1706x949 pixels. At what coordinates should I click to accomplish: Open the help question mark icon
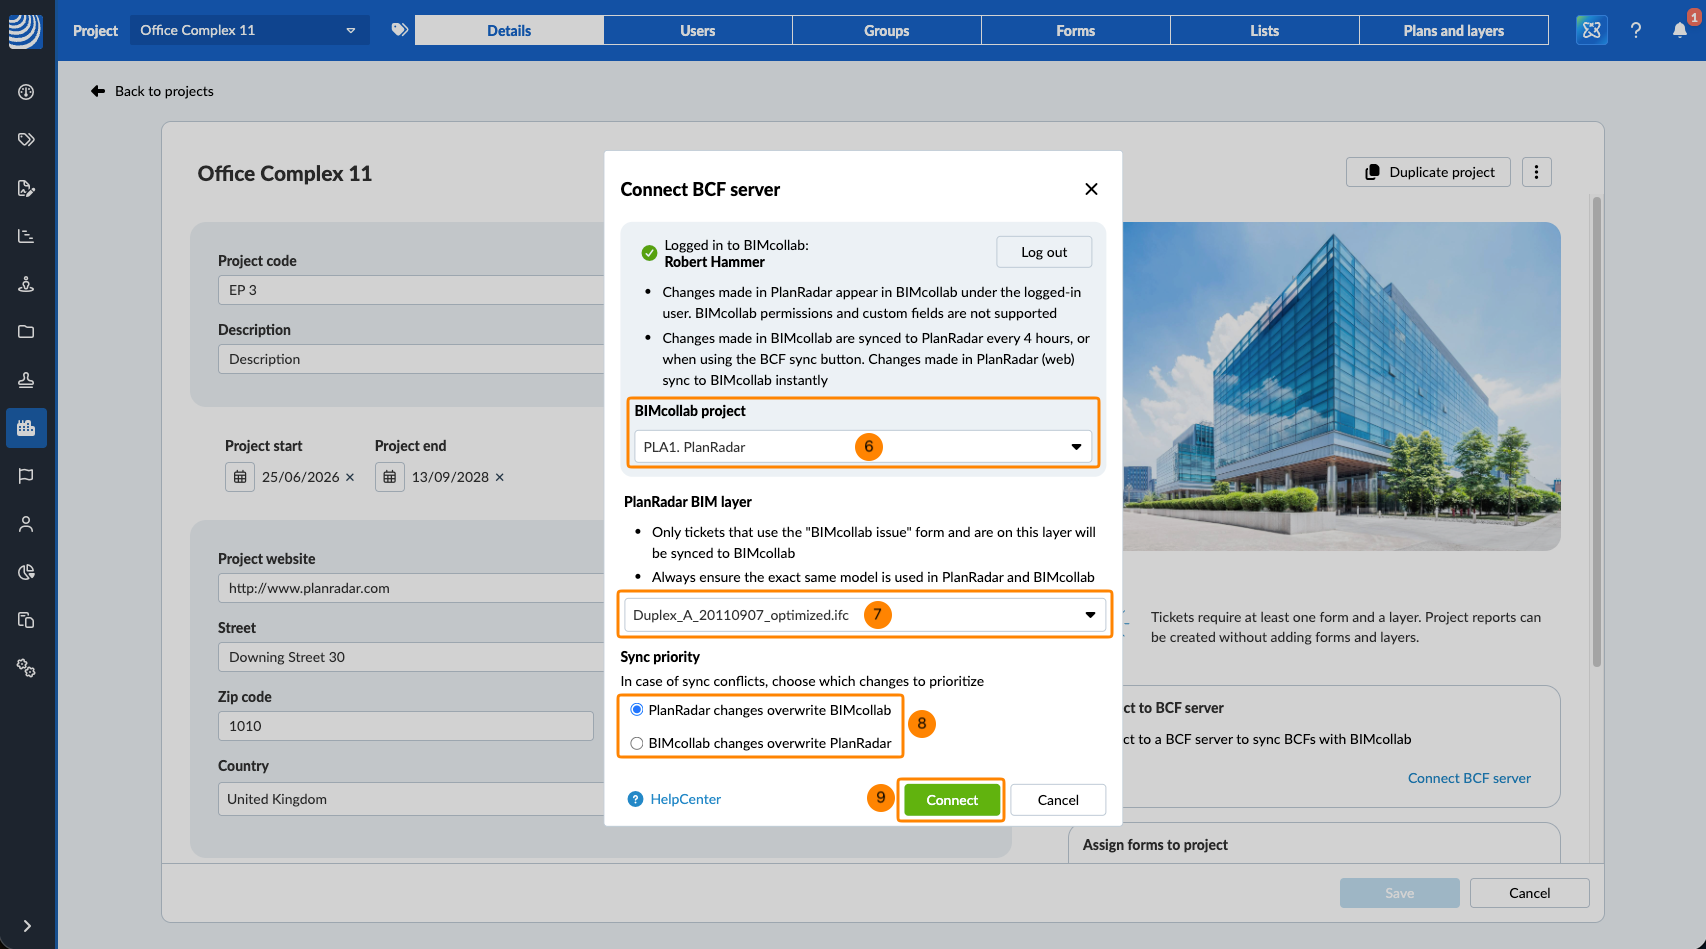pos(1636,30)
